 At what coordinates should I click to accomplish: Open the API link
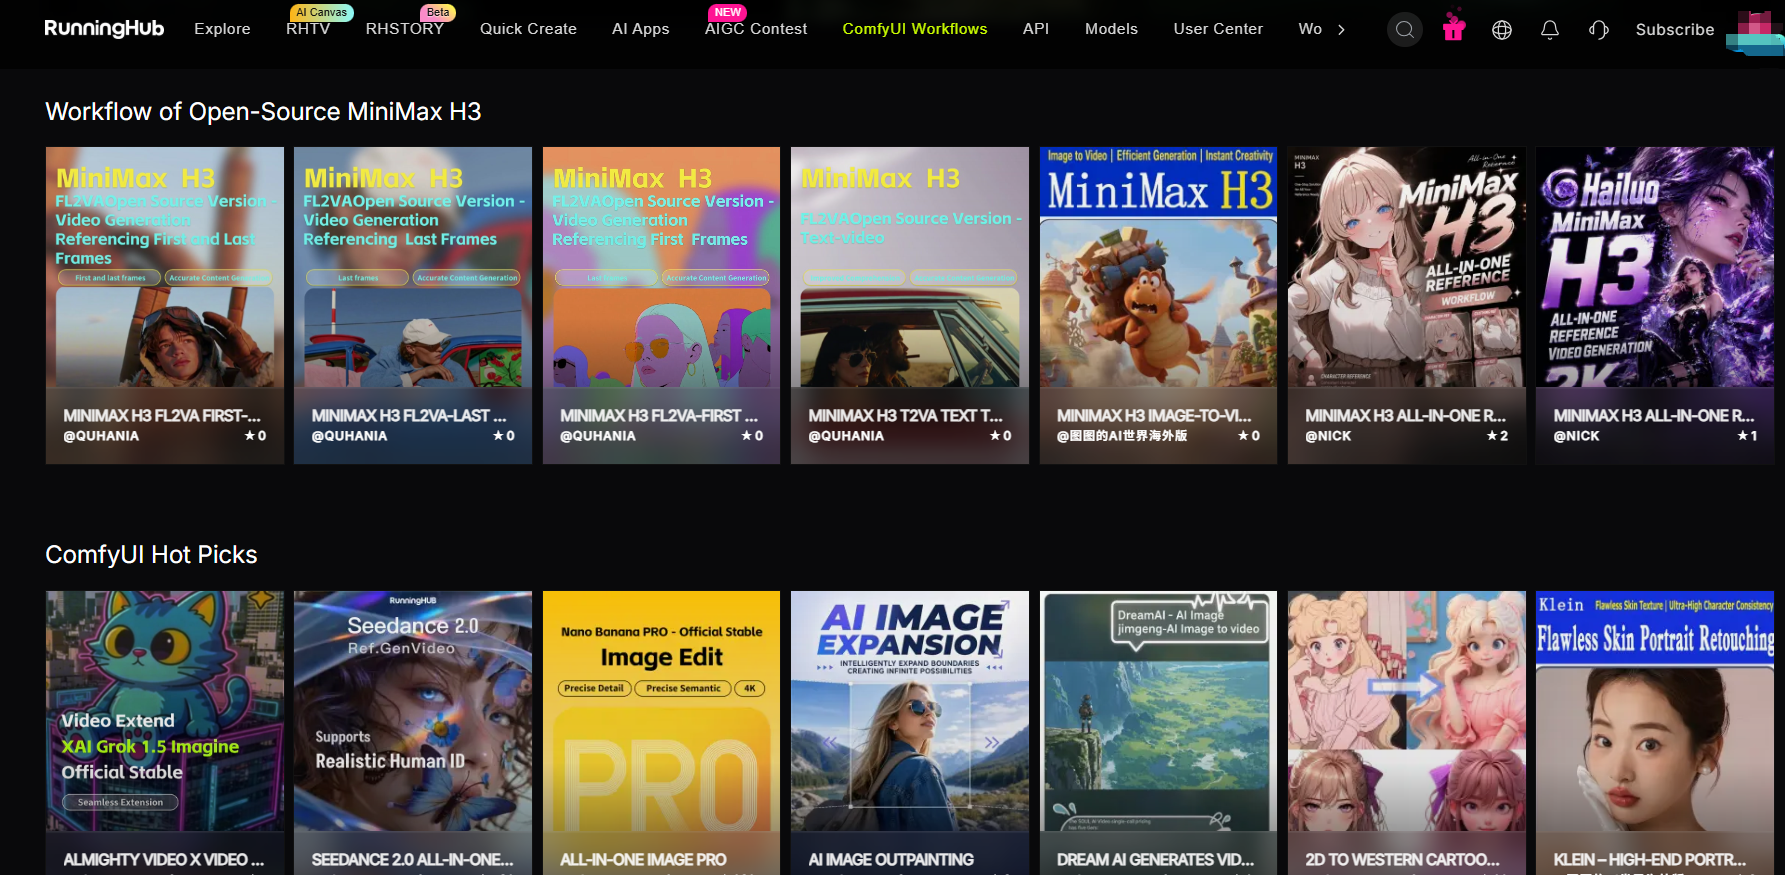[x=1036, y=29]
